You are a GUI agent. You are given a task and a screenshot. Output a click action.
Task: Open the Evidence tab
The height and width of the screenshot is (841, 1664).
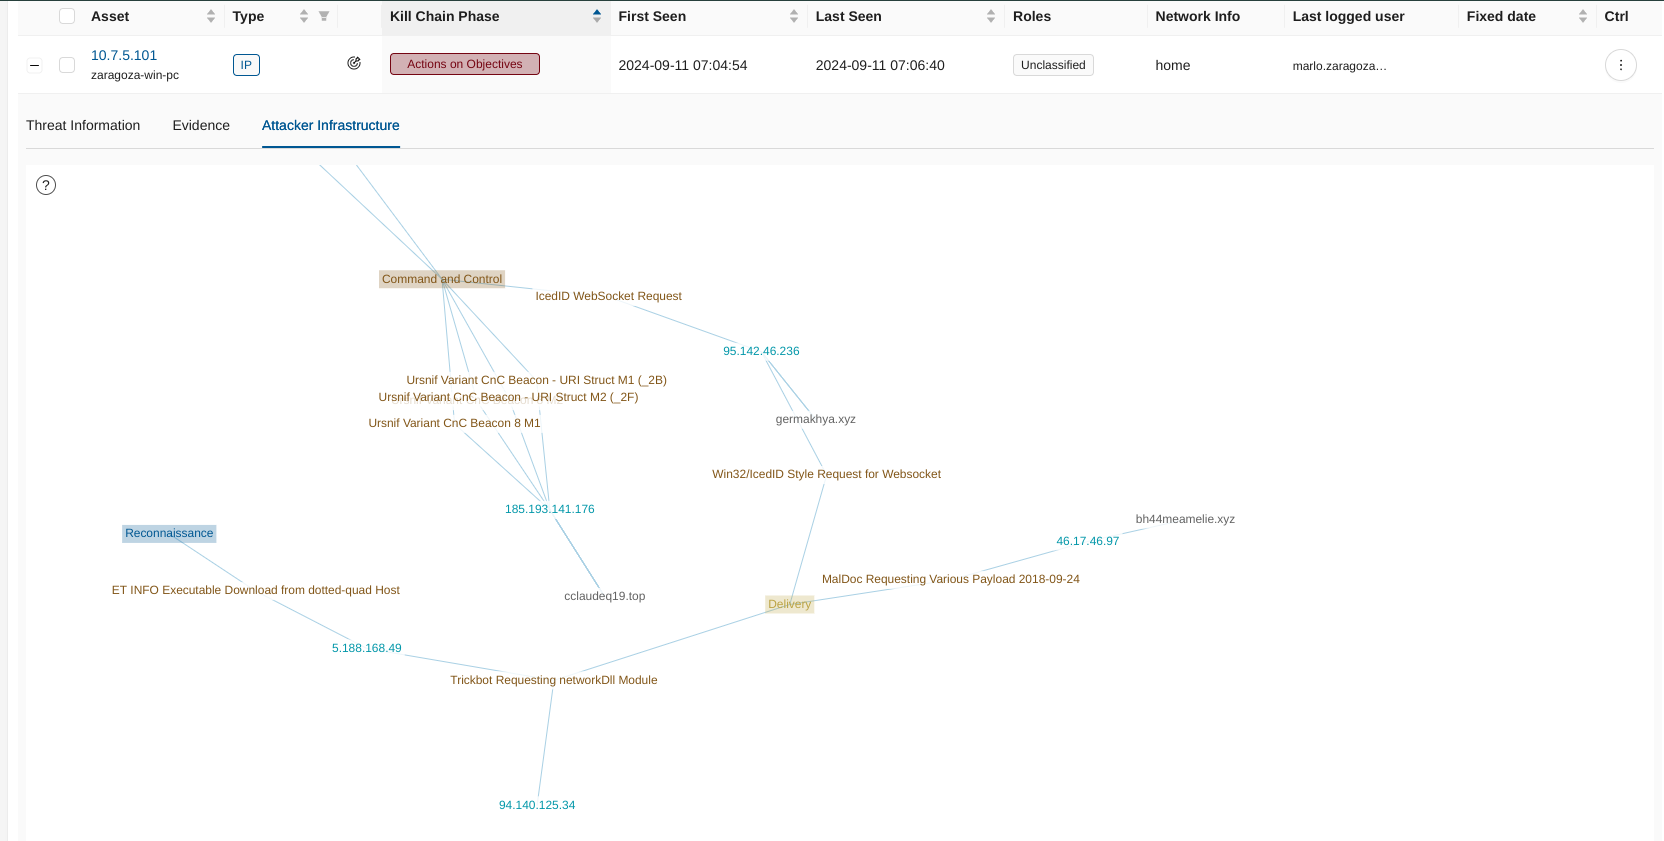click(x=201, y=125)
